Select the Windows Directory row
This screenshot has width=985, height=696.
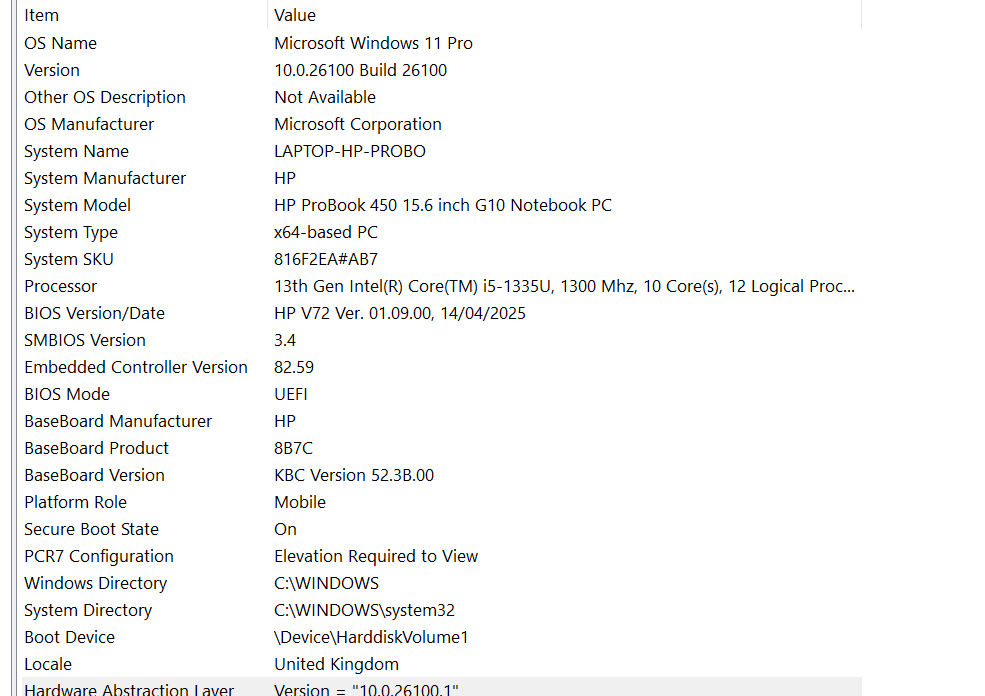tap(442, 584)
